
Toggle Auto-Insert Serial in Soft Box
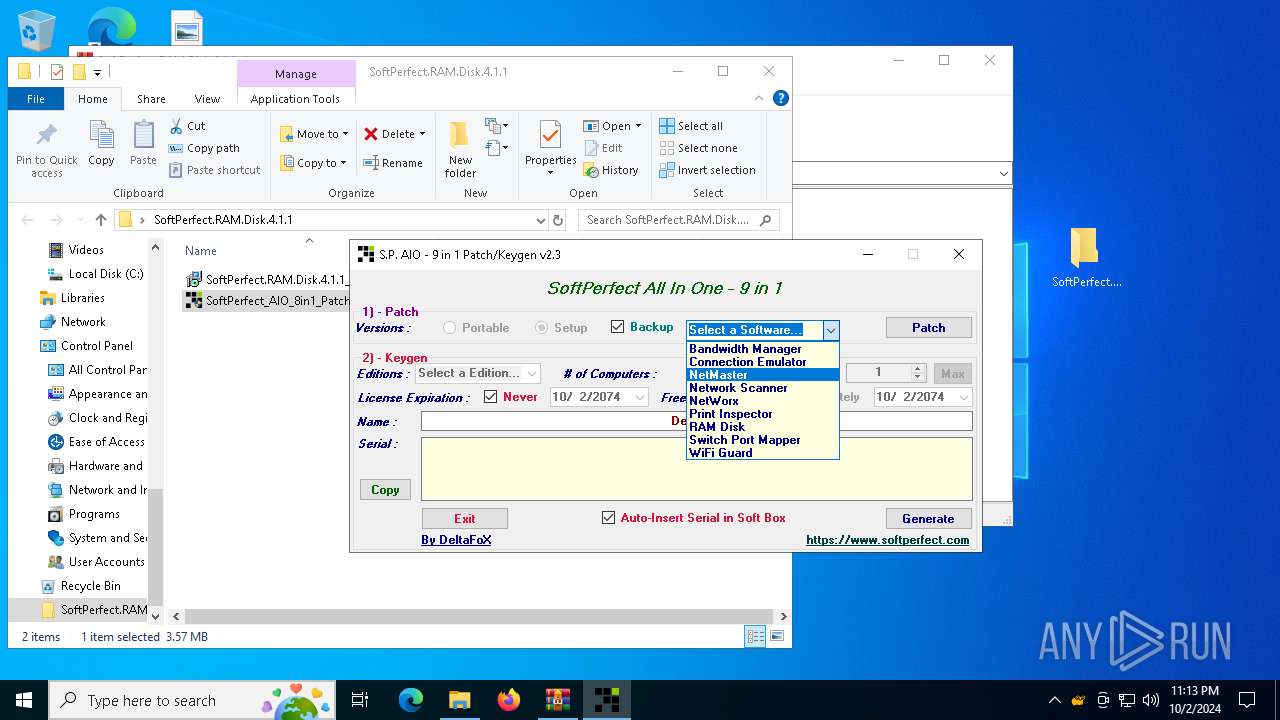[608, 518]
